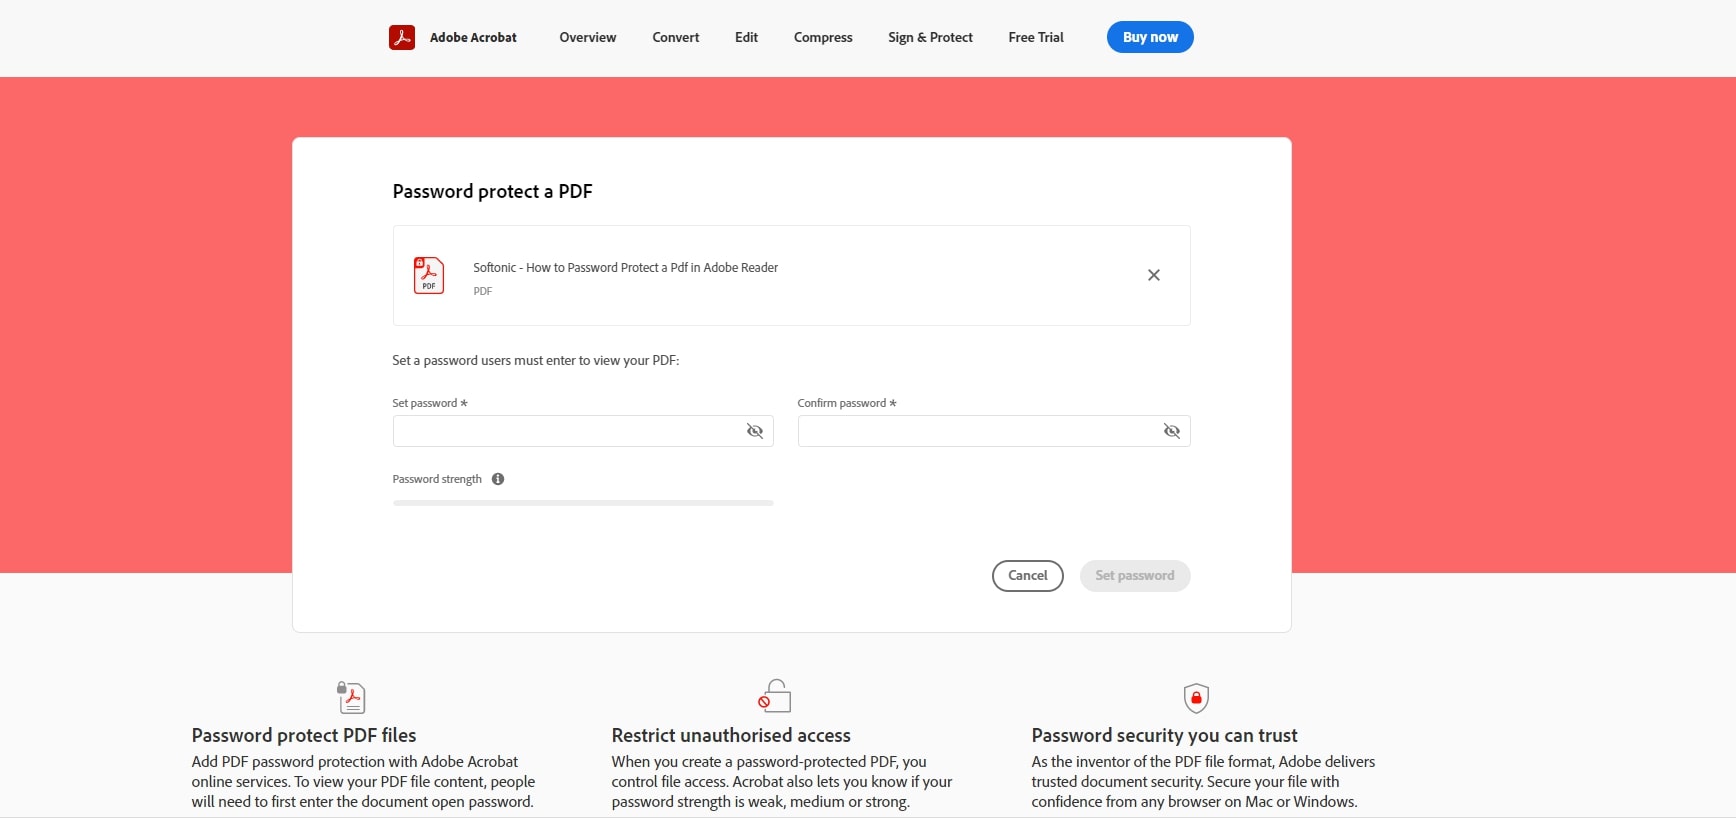Show characters in Confirm password field

pyautogui.click(x=1172, y=431)
